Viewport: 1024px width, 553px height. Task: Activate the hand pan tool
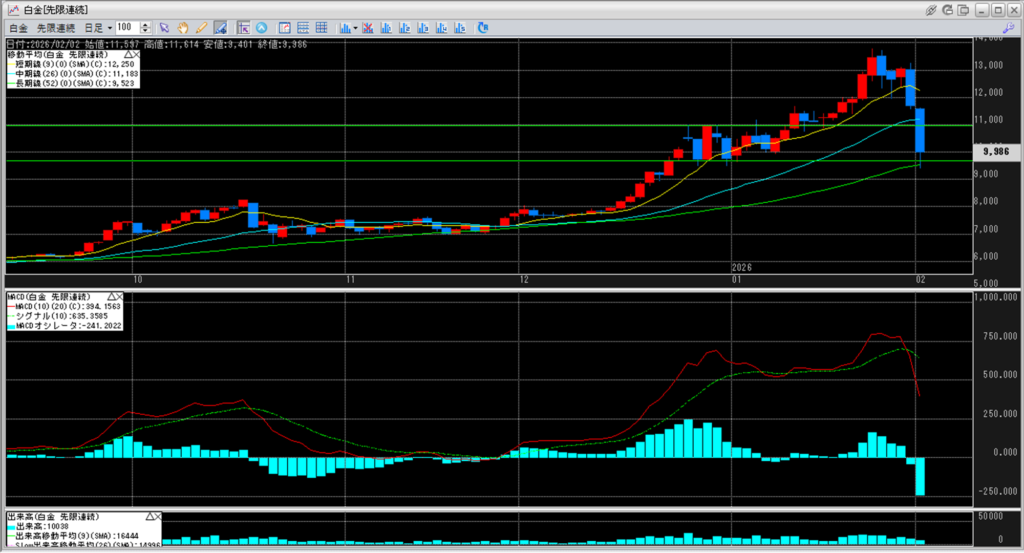(x=183, y=28)
